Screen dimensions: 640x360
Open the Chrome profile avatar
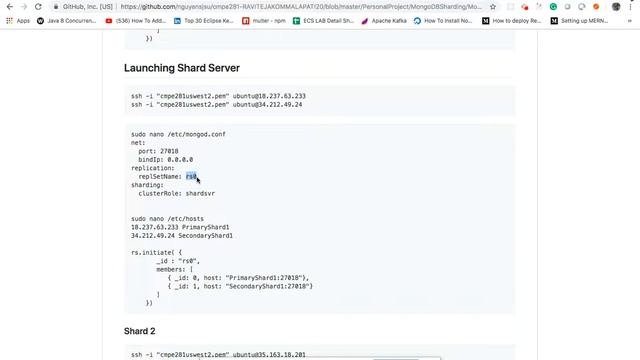click(616, 7)
